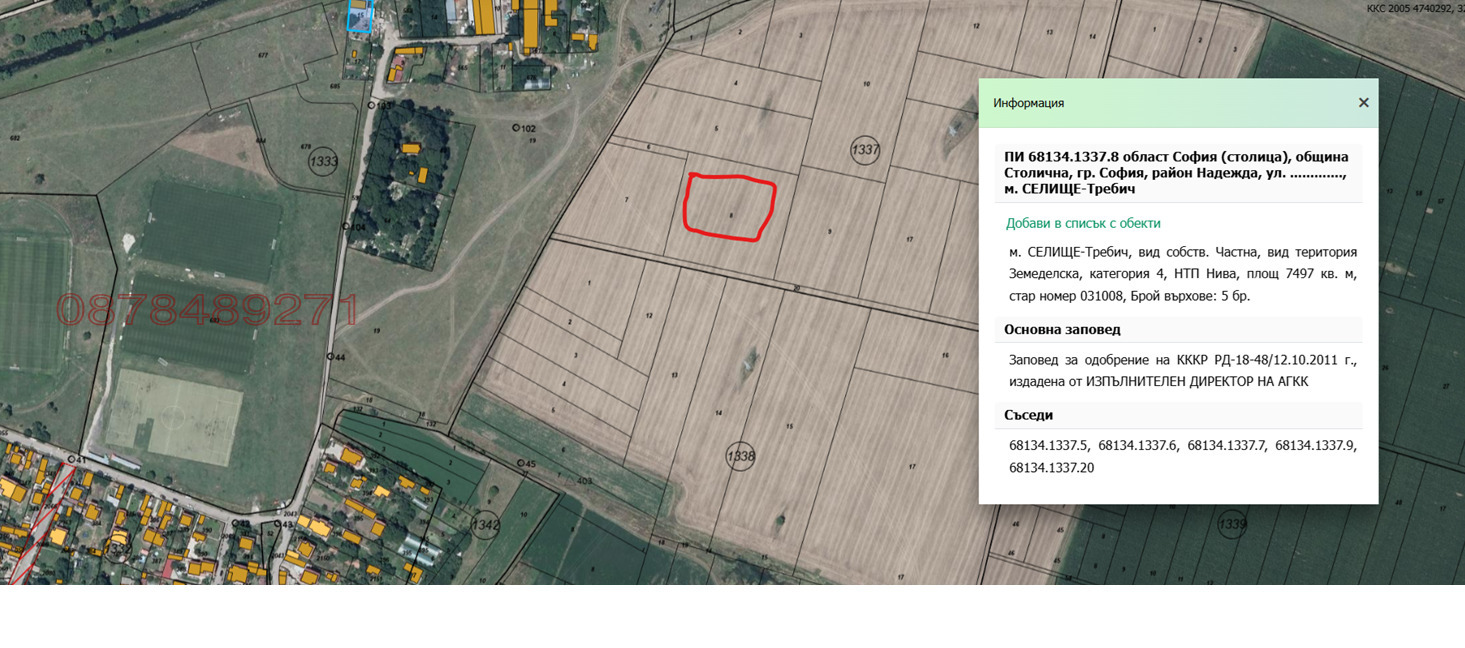Click the Информация panel title bar
The image size is (1465, 648).
pyautogui.click(x=1030, y=102)
